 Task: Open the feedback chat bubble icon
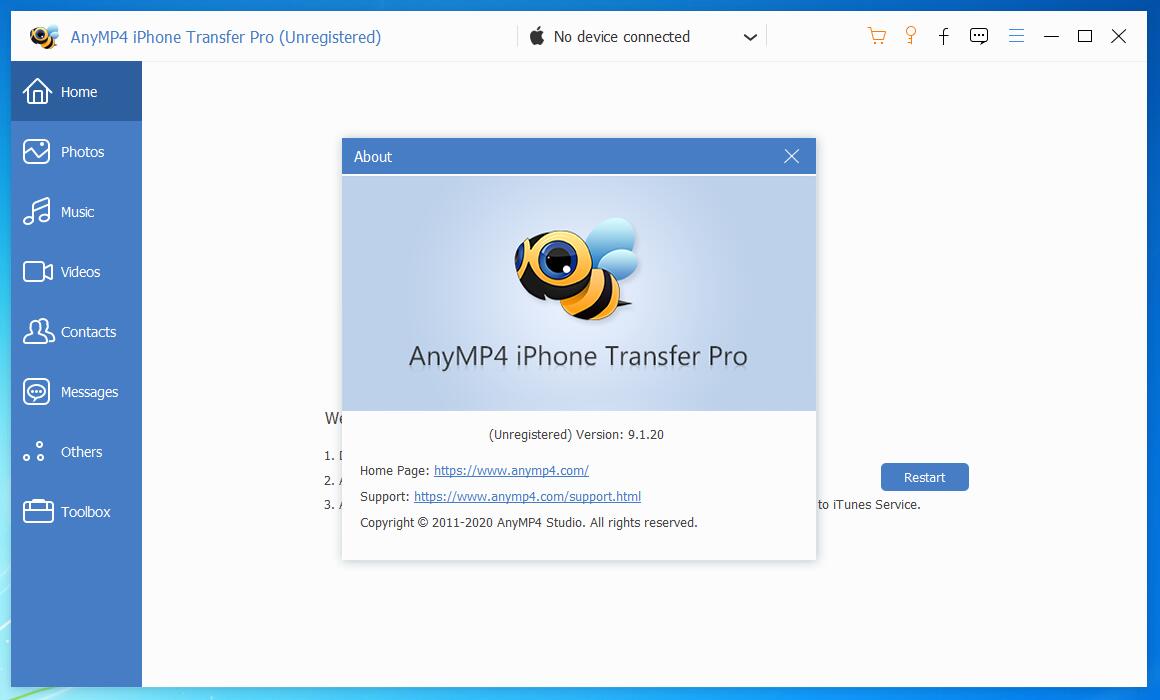tap(979, 35)
